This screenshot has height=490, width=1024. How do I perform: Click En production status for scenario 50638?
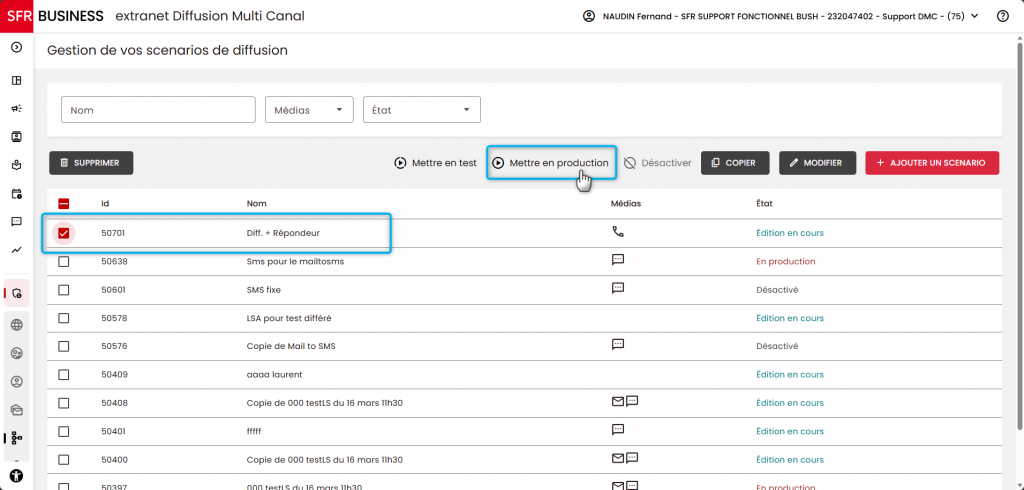click(x=786, y=261)
